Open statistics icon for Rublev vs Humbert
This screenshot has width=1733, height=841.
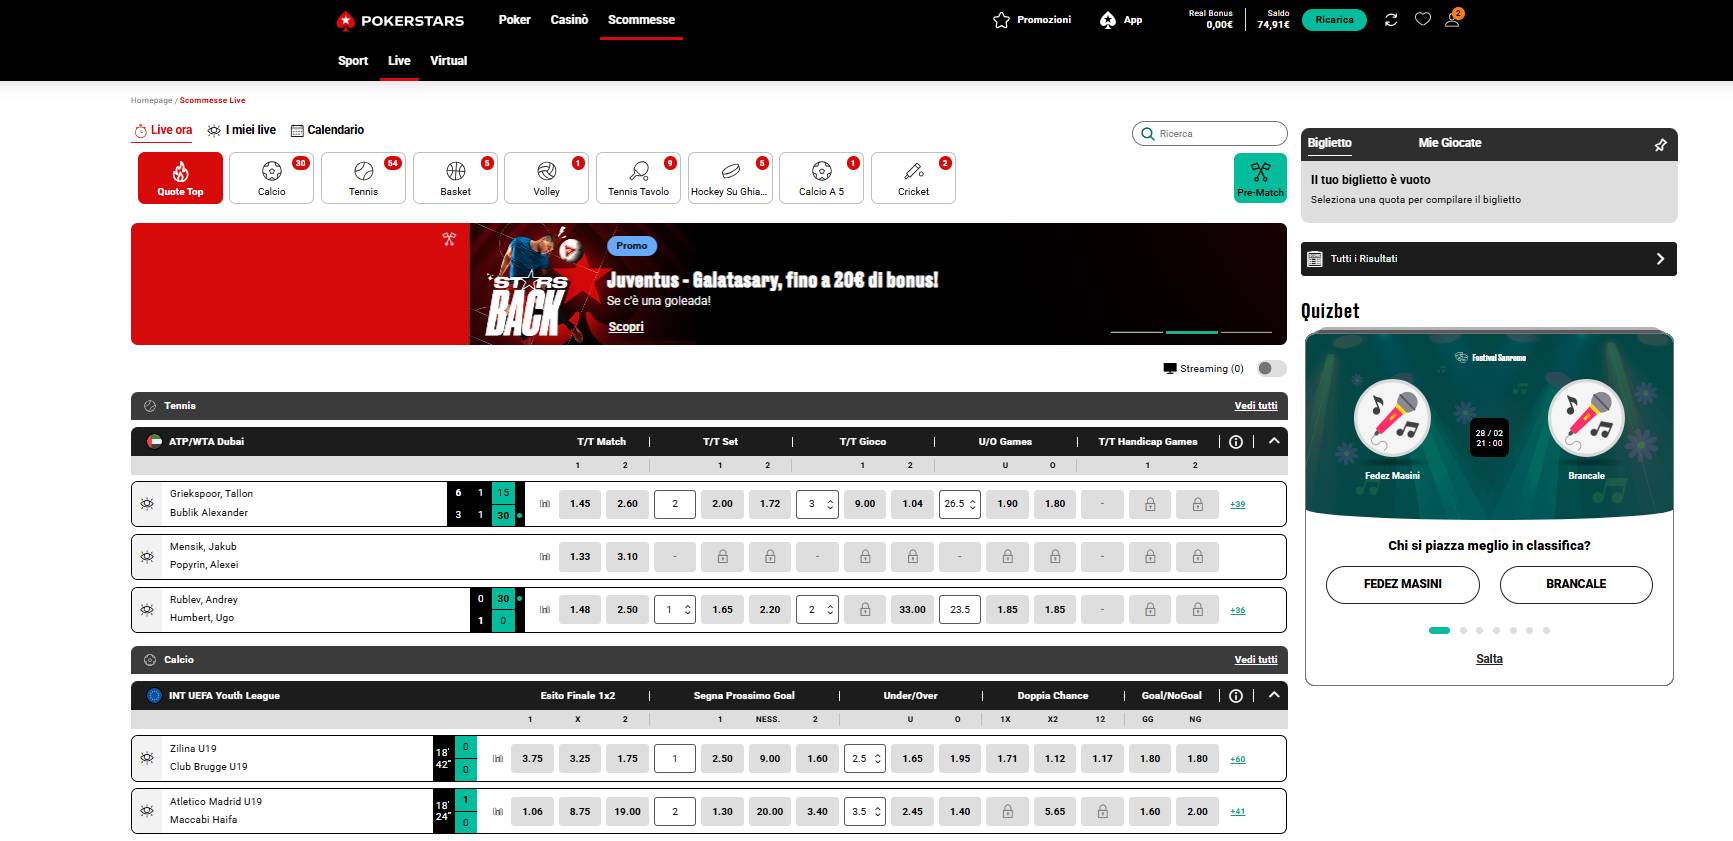[545, 610]
